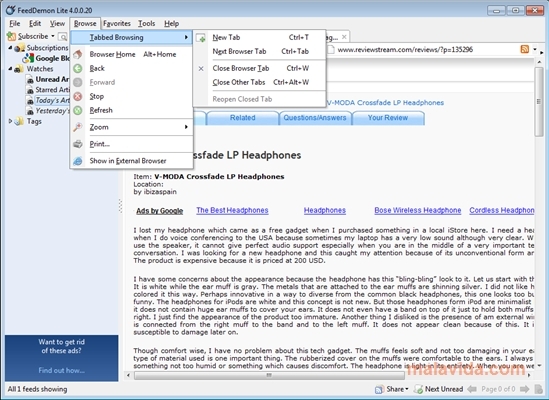Click the Show in External Browser icon

point(78,161)
